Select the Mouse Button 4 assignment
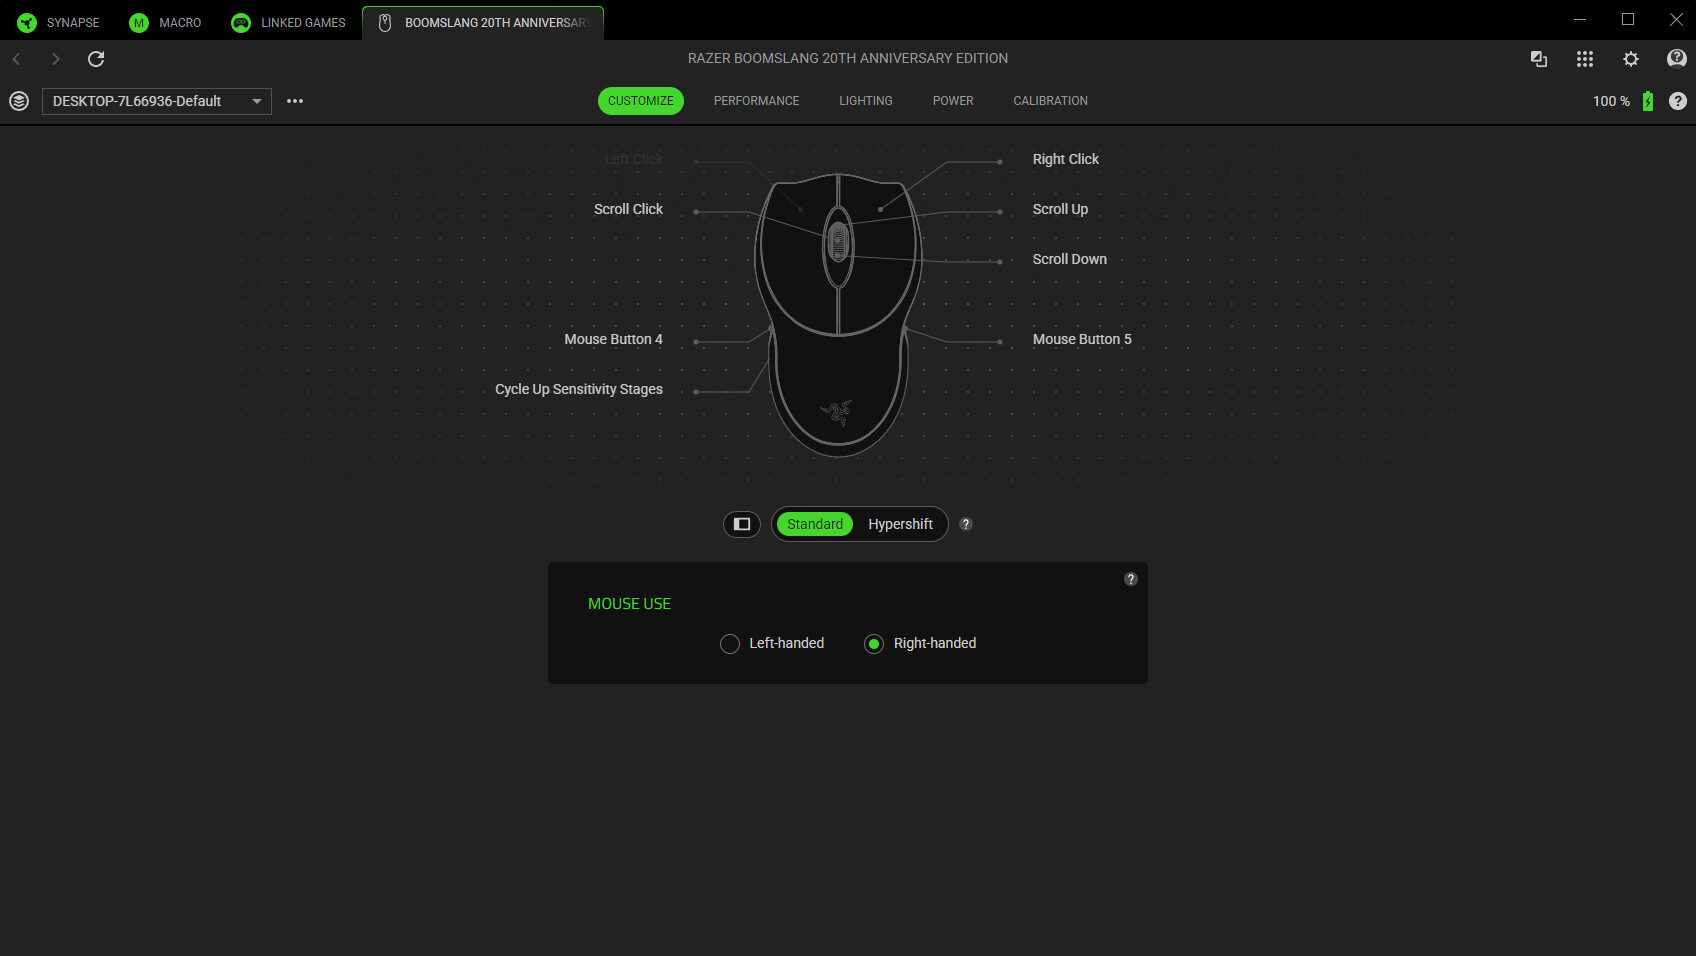The height and width of the screenshot is (956, 1696). pyautogui.click(x=613, y=339)
